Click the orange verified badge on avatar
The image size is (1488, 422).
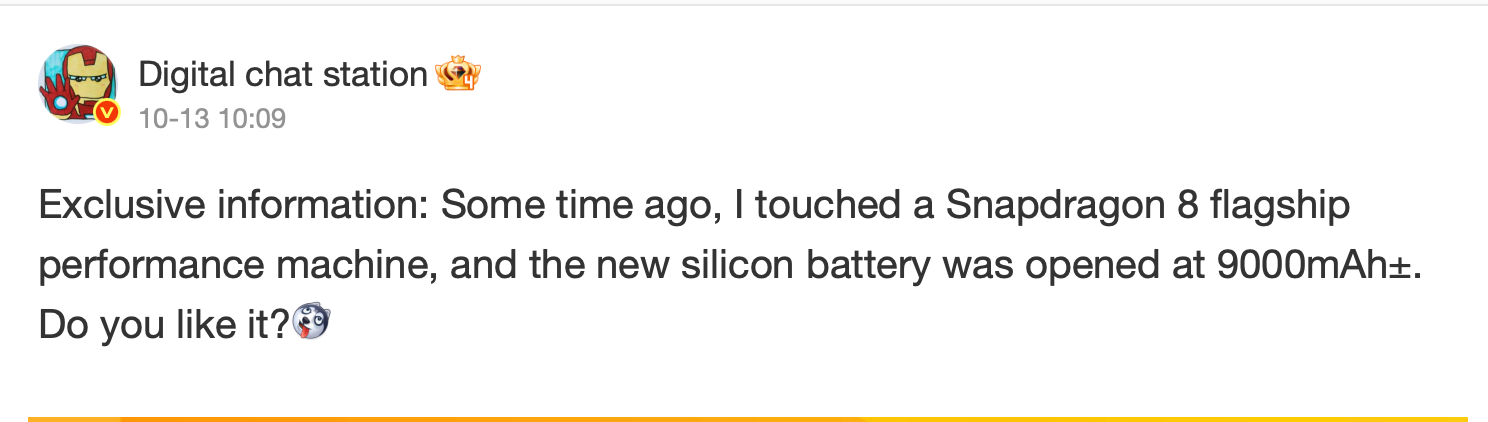point(109,115)
